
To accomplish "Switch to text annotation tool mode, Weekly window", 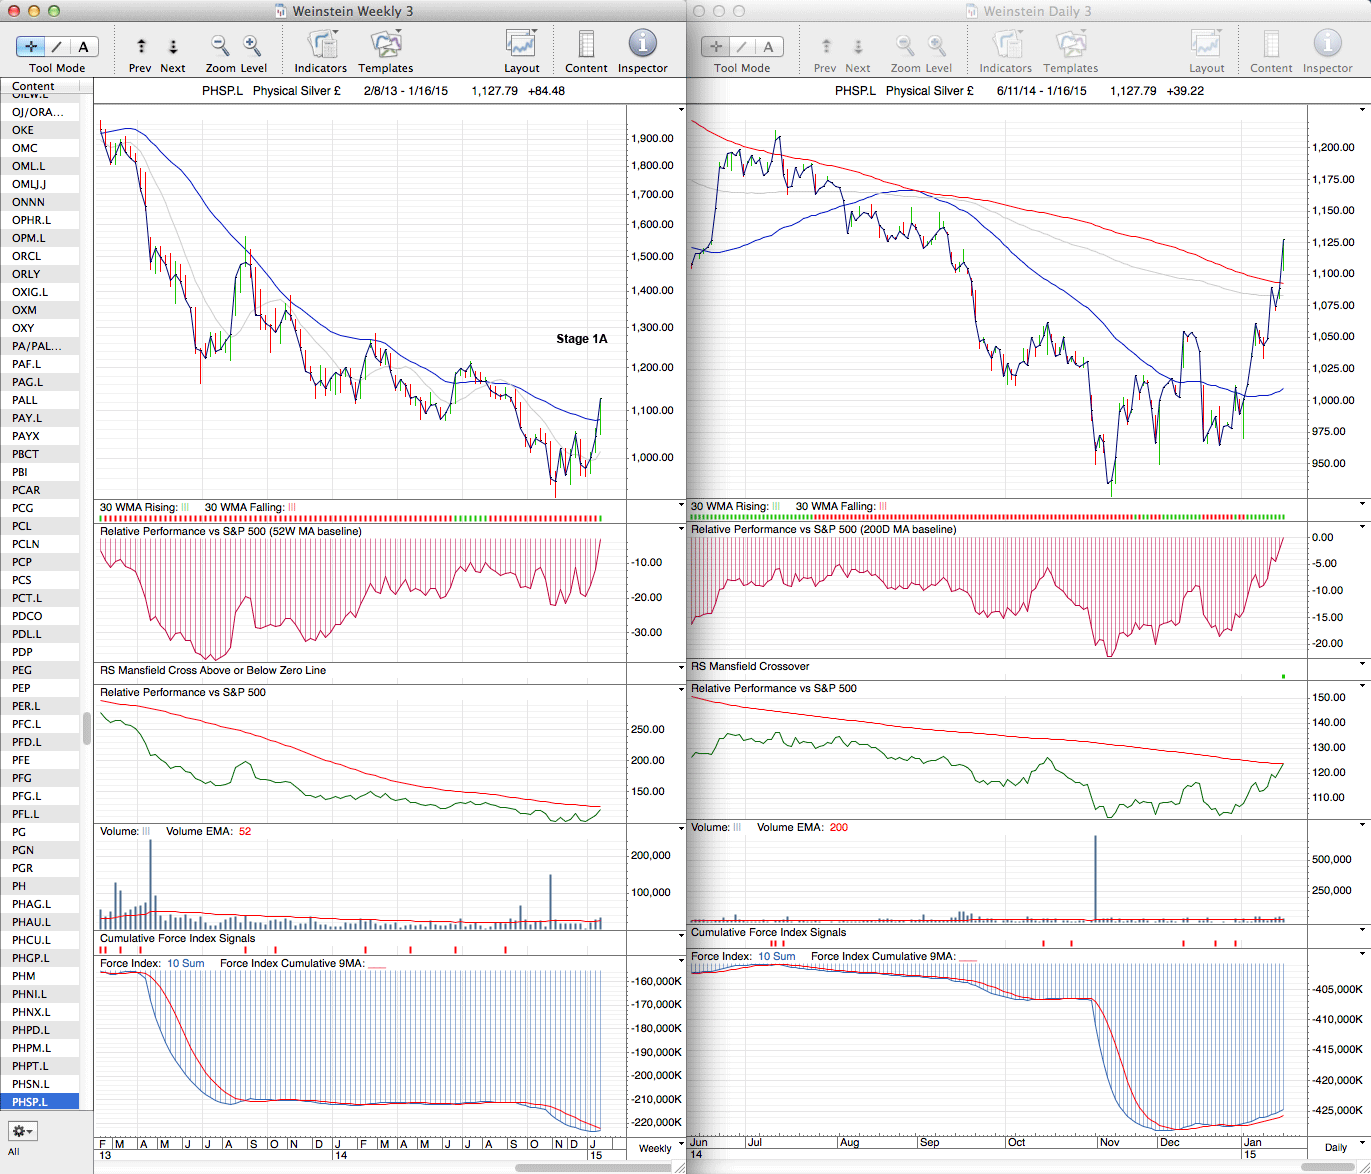I will tap(83, 47).
